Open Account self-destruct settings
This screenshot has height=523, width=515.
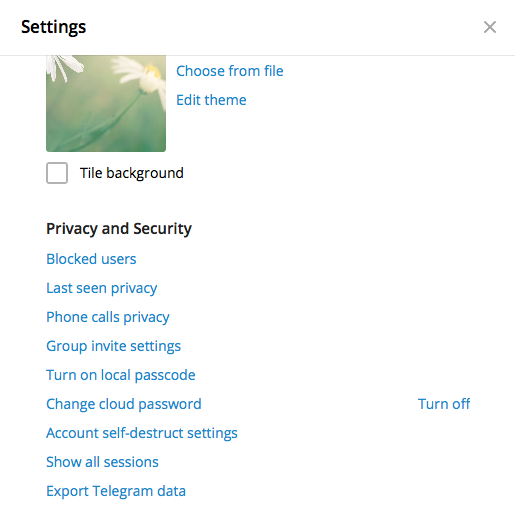click(x=142, y=433)
